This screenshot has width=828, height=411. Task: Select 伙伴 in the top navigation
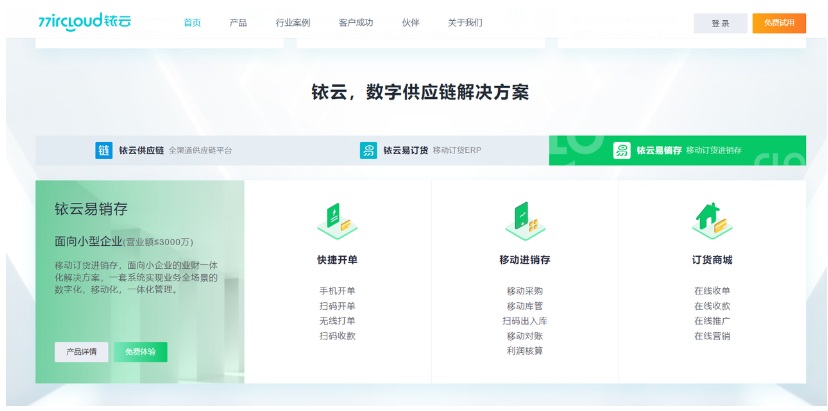coord(410,22)
